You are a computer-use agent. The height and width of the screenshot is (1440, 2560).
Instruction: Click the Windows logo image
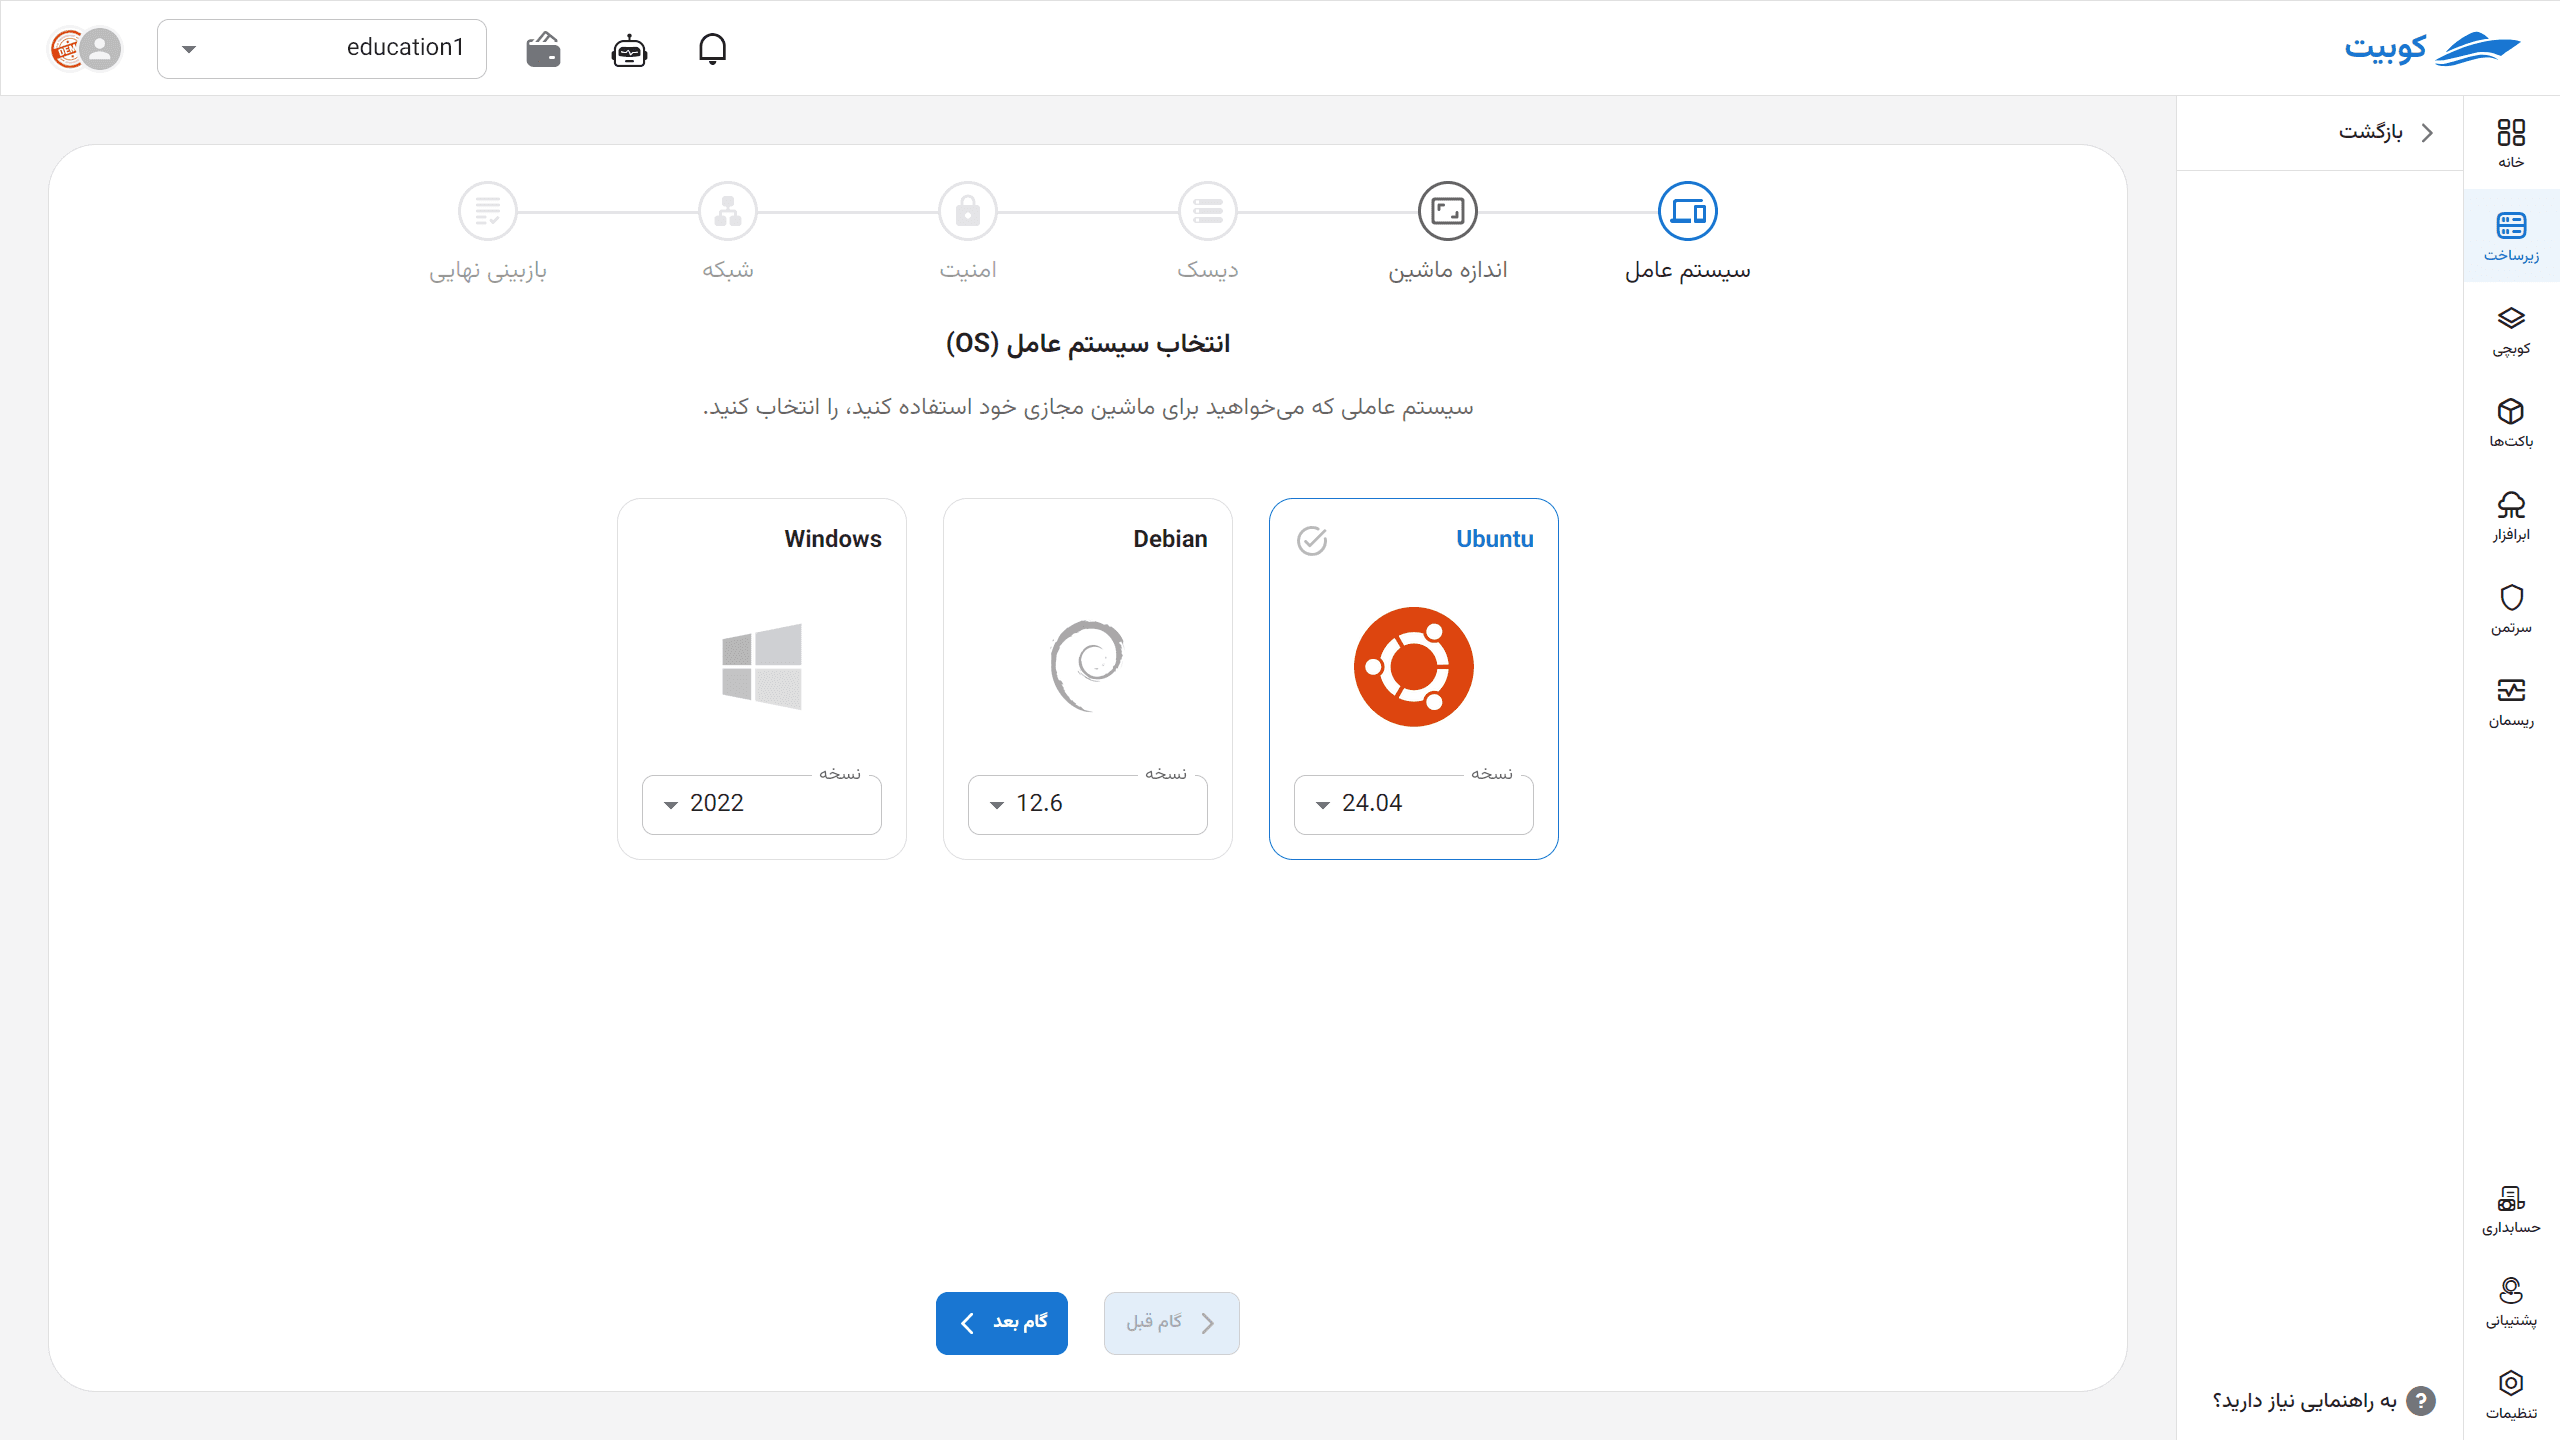pos(762,666)
